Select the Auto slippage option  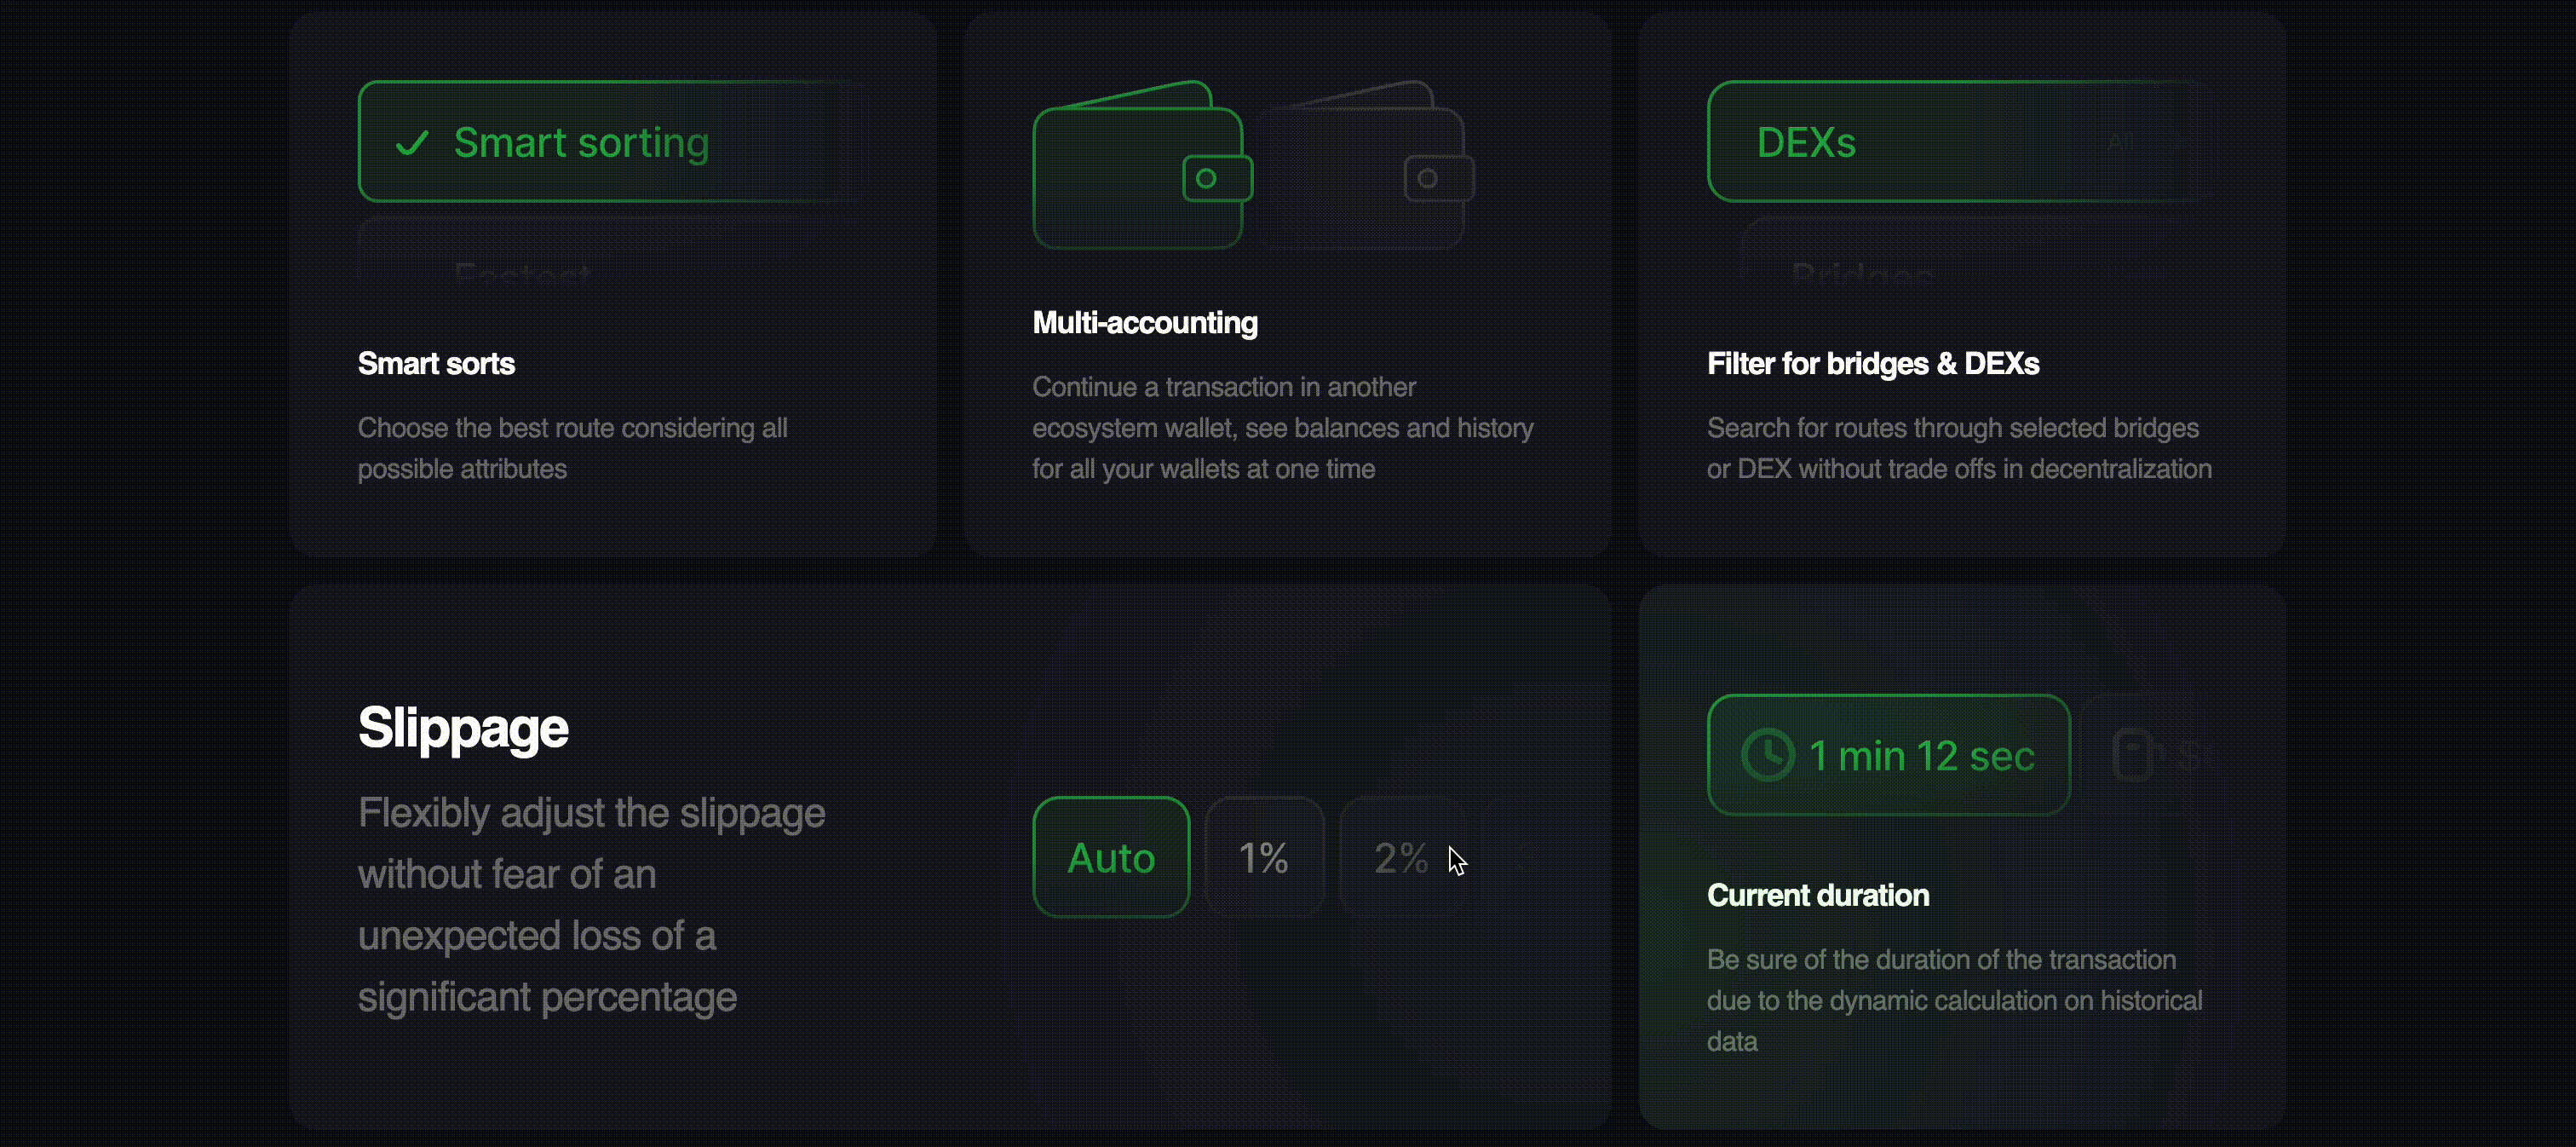coord(1111,857)
